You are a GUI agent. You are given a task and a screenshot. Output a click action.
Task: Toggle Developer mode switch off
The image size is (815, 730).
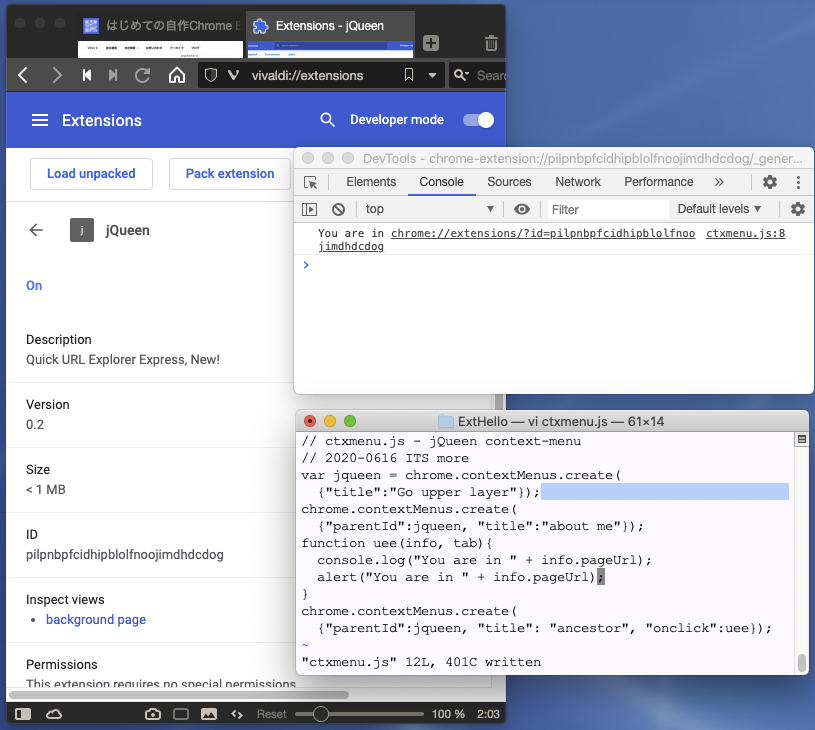coord(478,120)
